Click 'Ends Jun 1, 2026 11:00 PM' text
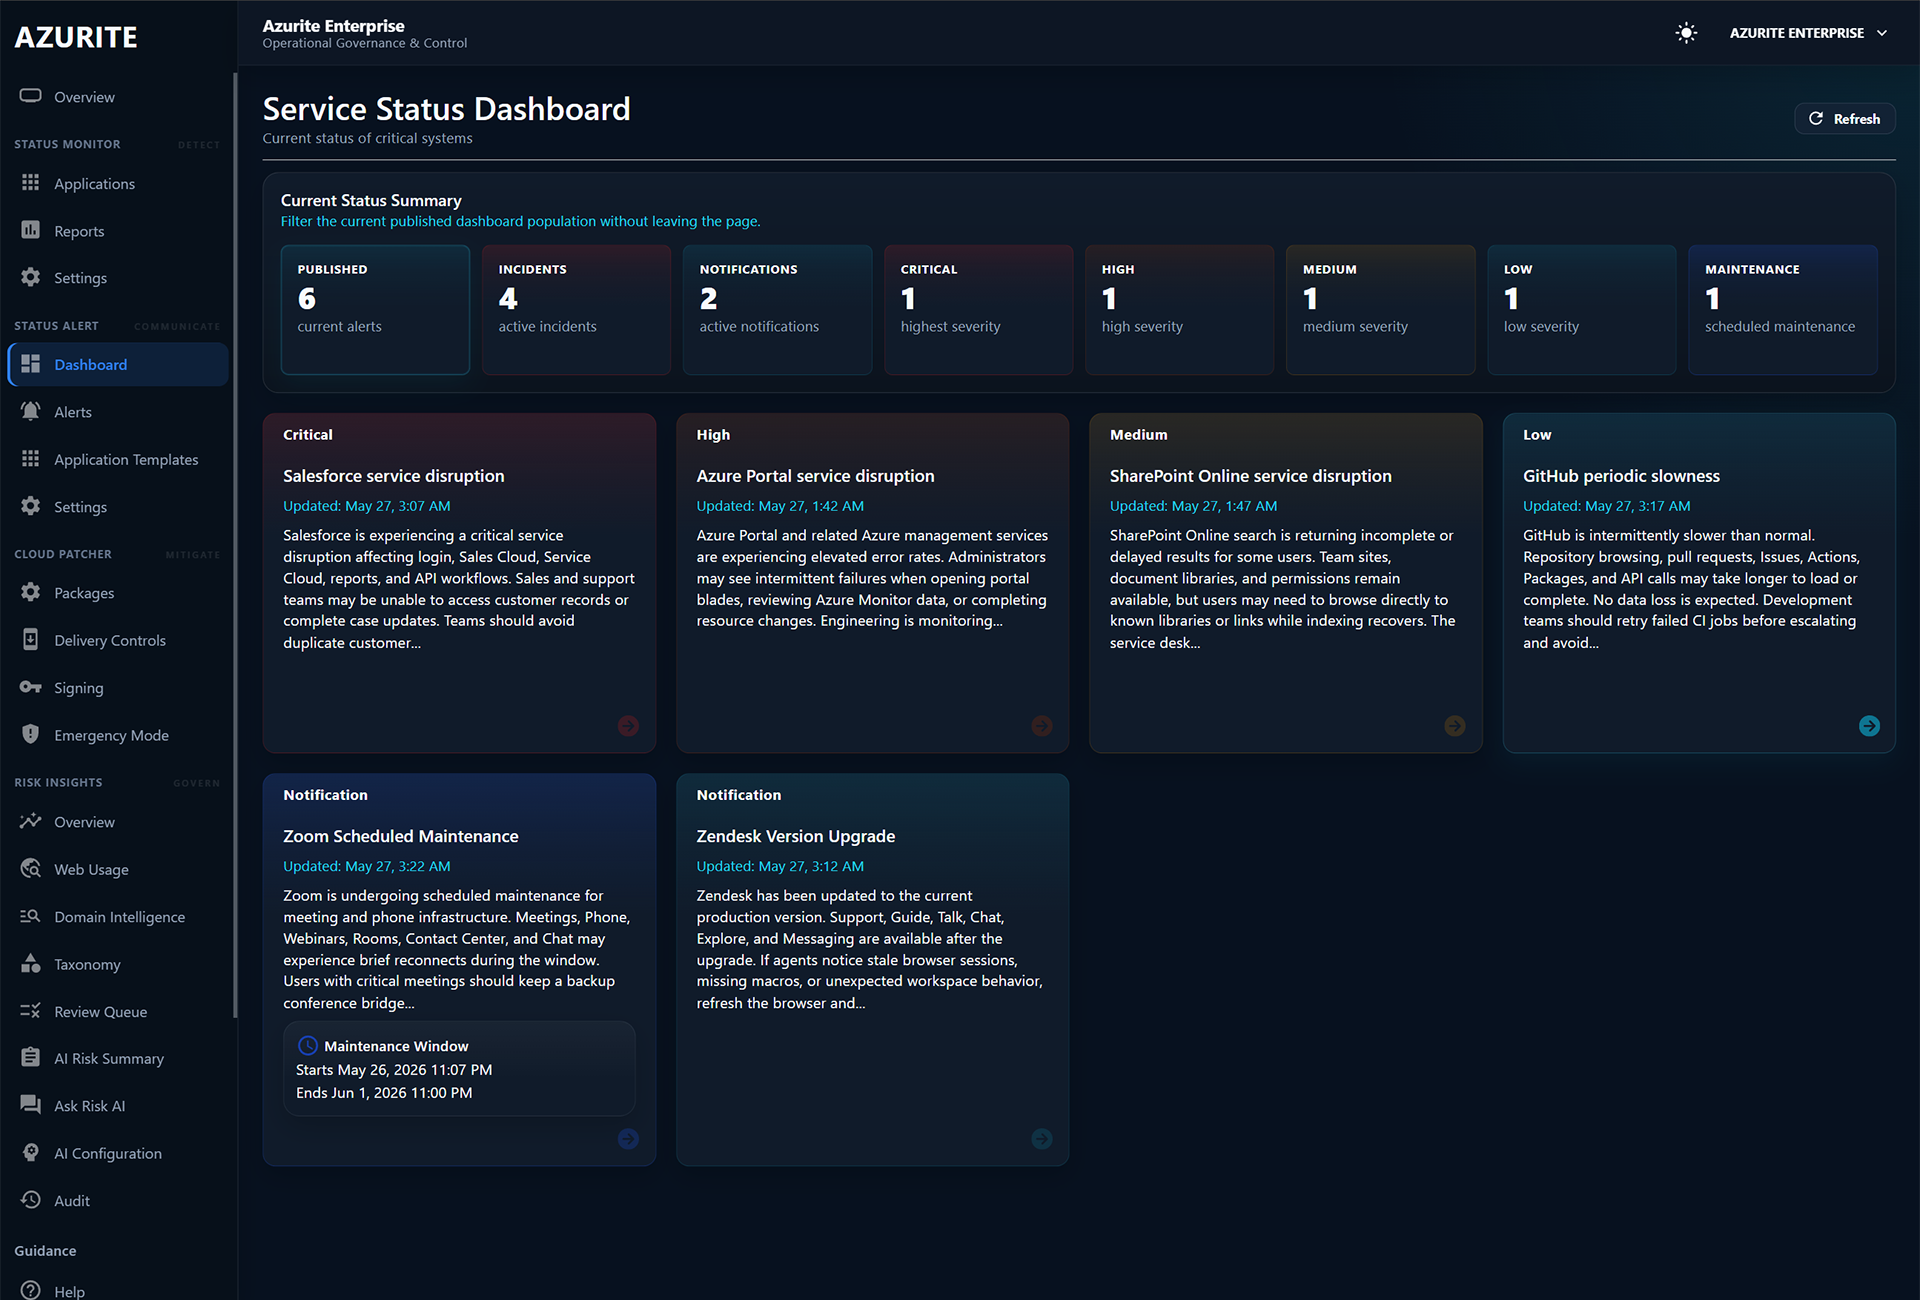The width and height of the screenshot is (1920, 1300). [x=384, y=1093]
